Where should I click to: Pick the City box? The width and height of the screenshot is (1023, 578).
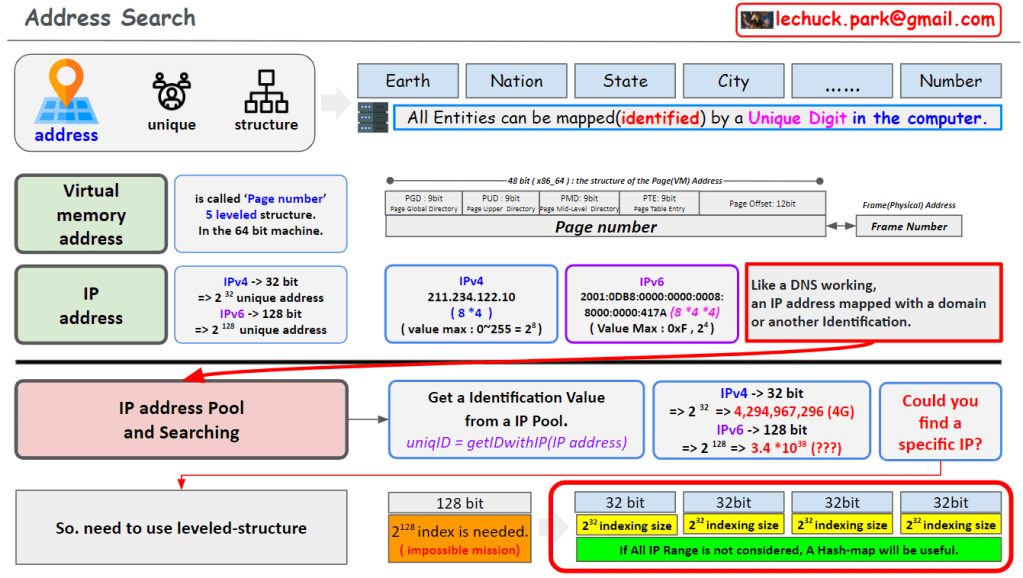733,81
